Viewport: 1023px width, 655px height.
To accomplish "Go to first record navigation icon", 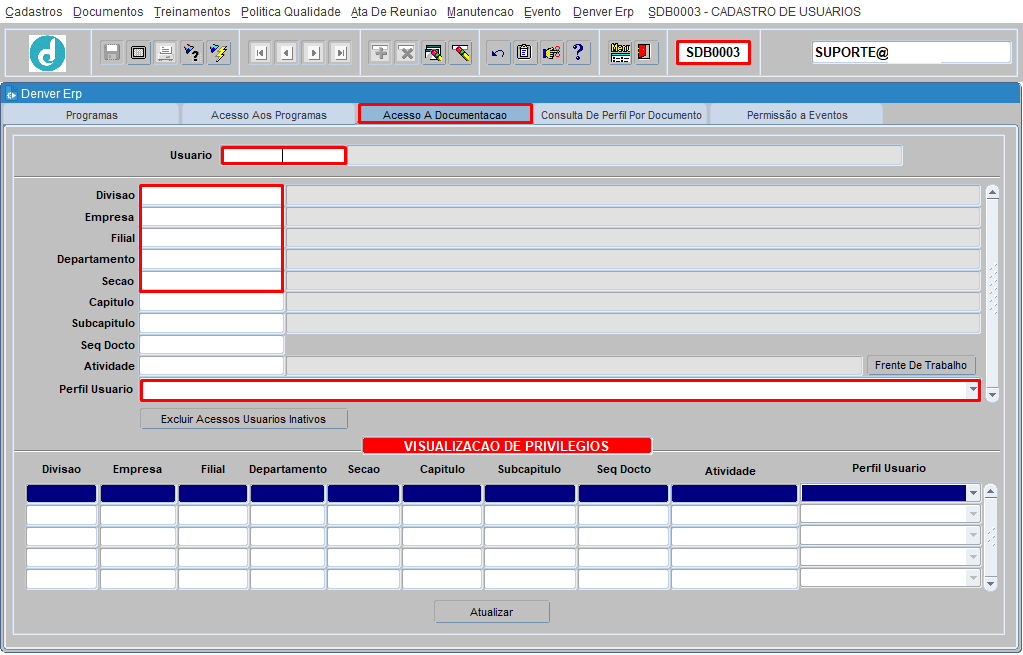I will [260, 52].
